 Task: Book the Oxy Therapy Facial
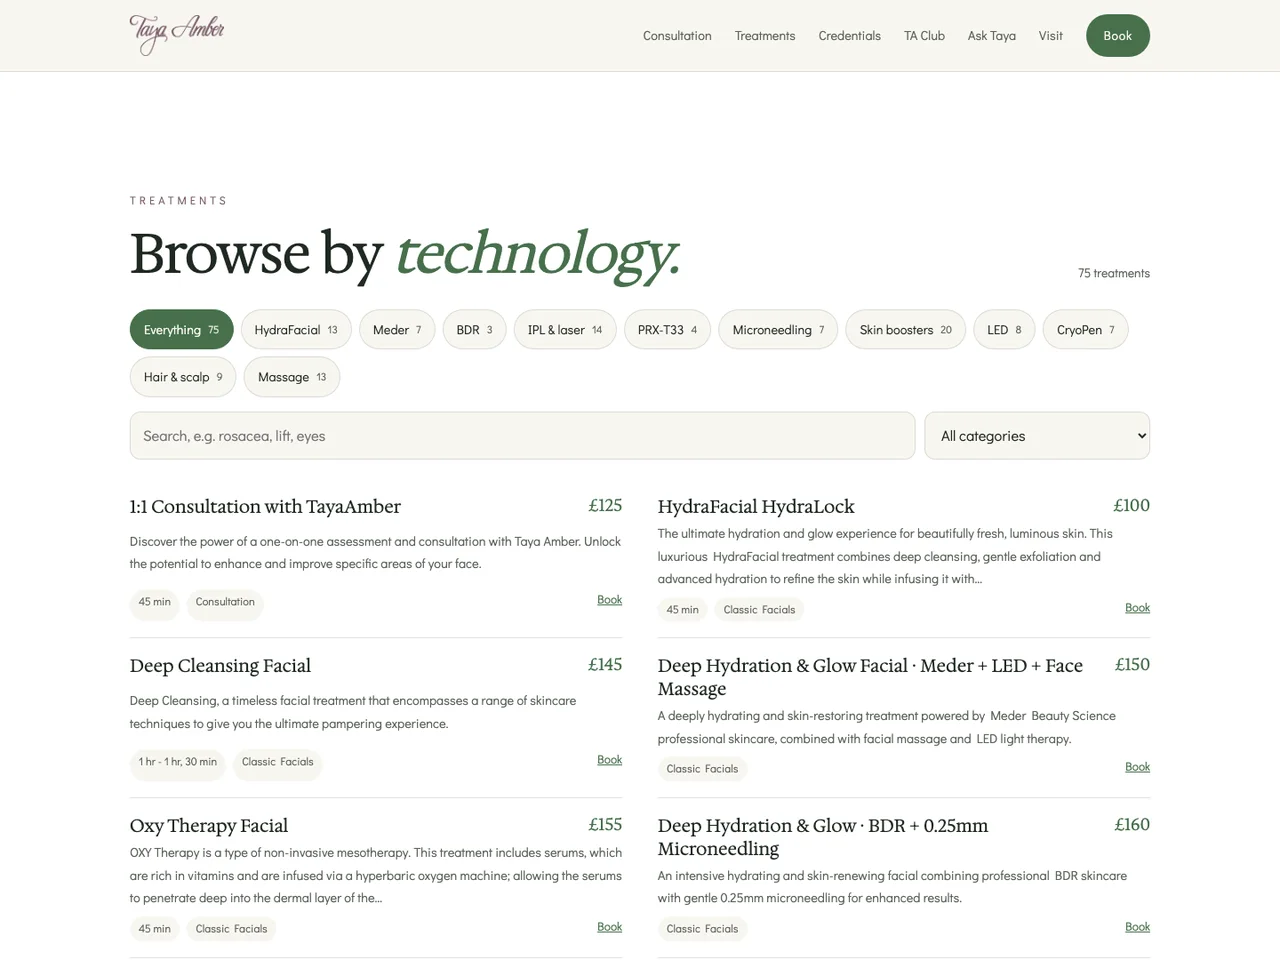(609, 927)
